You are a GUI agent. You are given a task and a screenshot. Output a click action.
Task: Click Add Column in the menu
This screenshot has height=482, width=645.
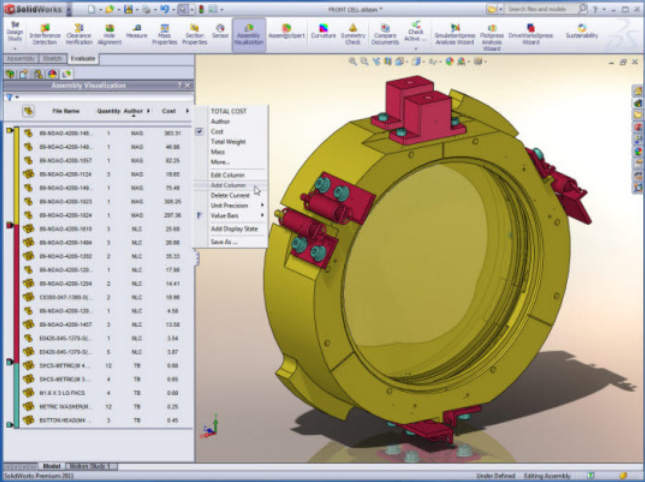pos(228,185)
